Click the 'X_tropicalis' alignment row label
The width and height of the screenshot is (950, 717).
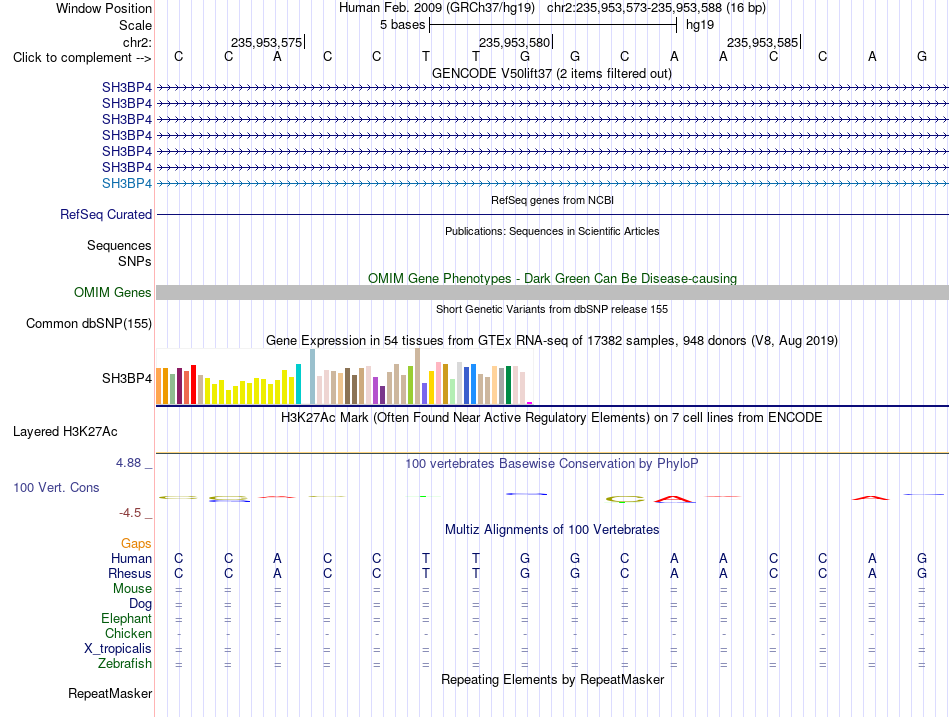point(118,649)
